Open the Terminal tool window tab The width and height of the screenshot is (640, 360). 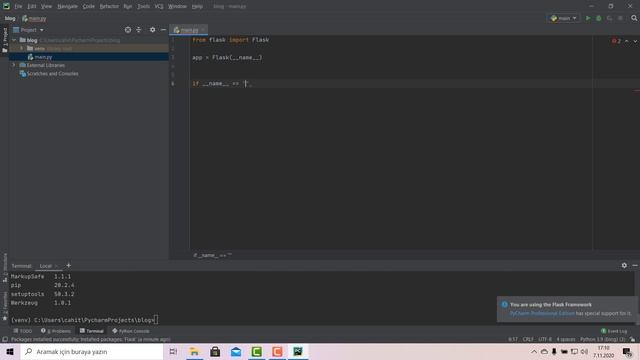[92, 331]
